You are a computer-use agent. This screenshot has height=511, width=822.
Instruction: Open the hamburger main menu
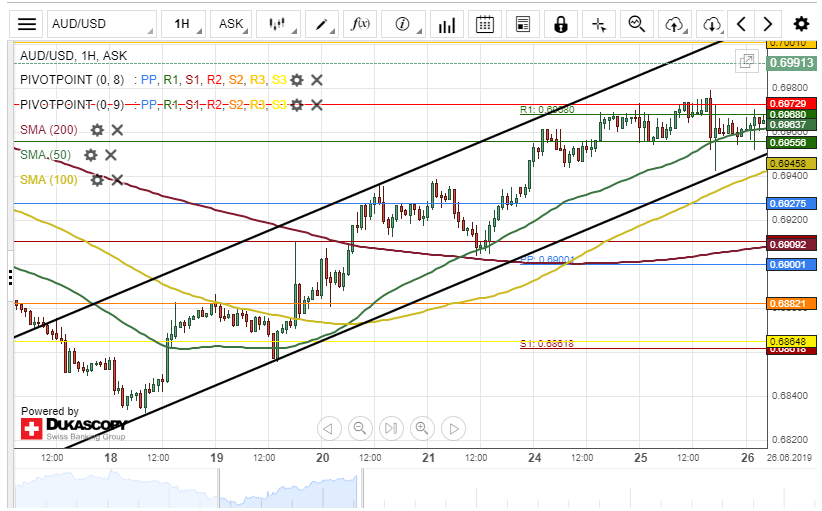pos(28,24)
